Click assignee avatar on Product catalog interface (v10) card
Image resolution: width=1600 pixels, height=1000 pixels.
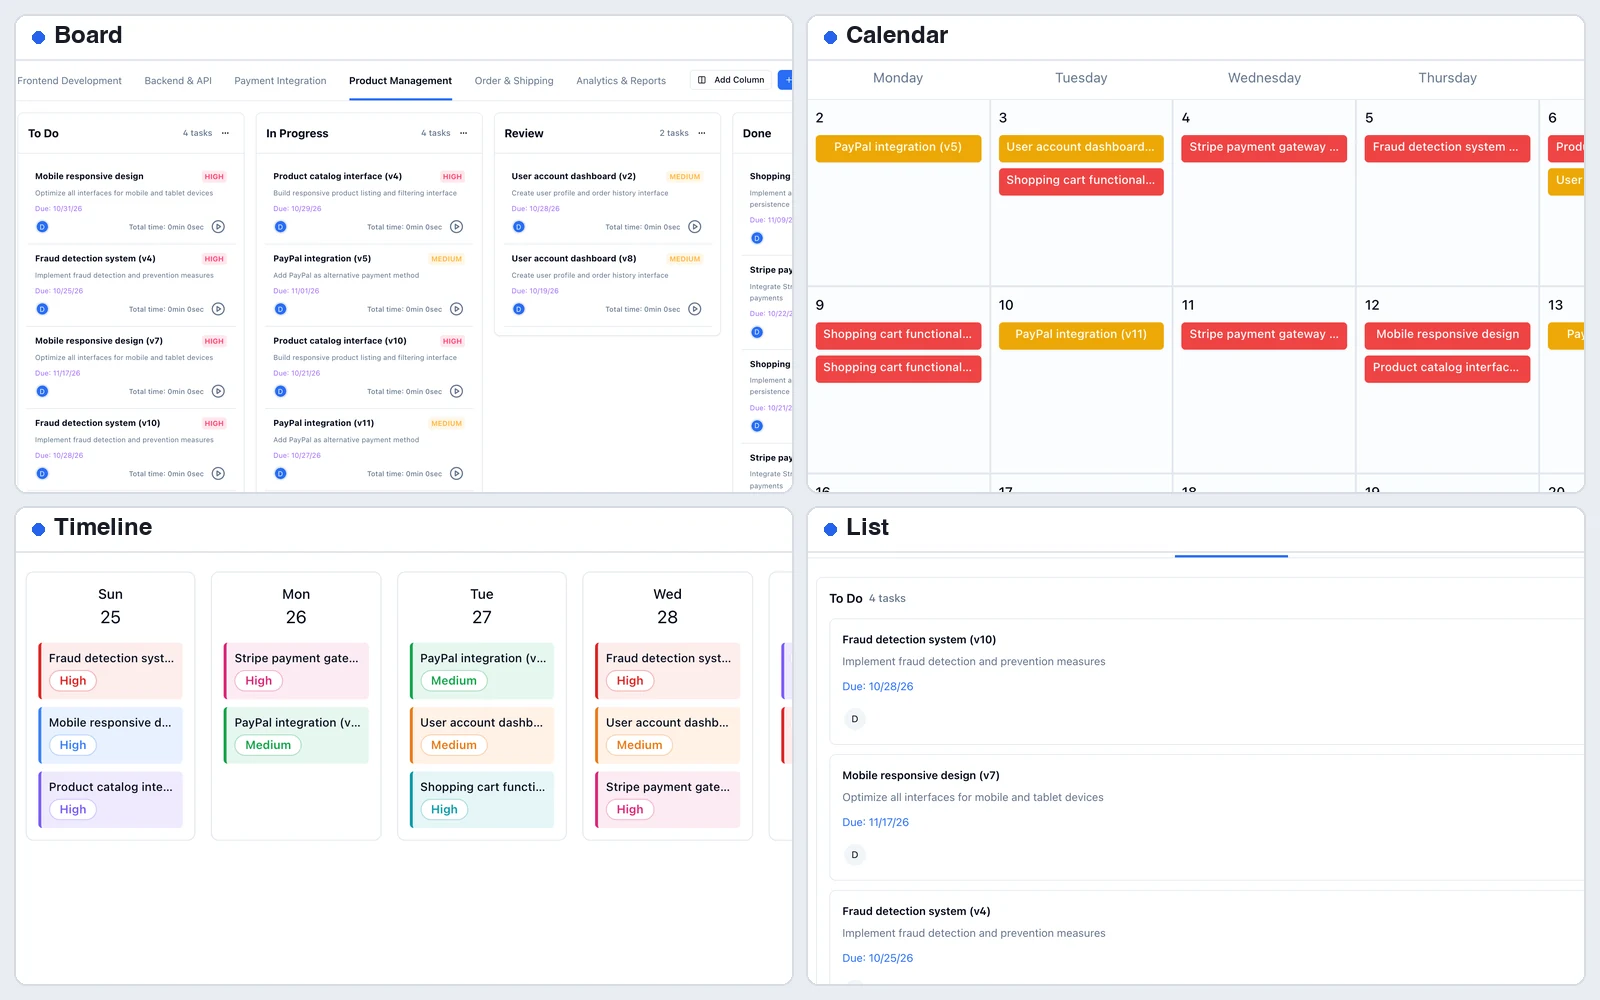(280, 391)
